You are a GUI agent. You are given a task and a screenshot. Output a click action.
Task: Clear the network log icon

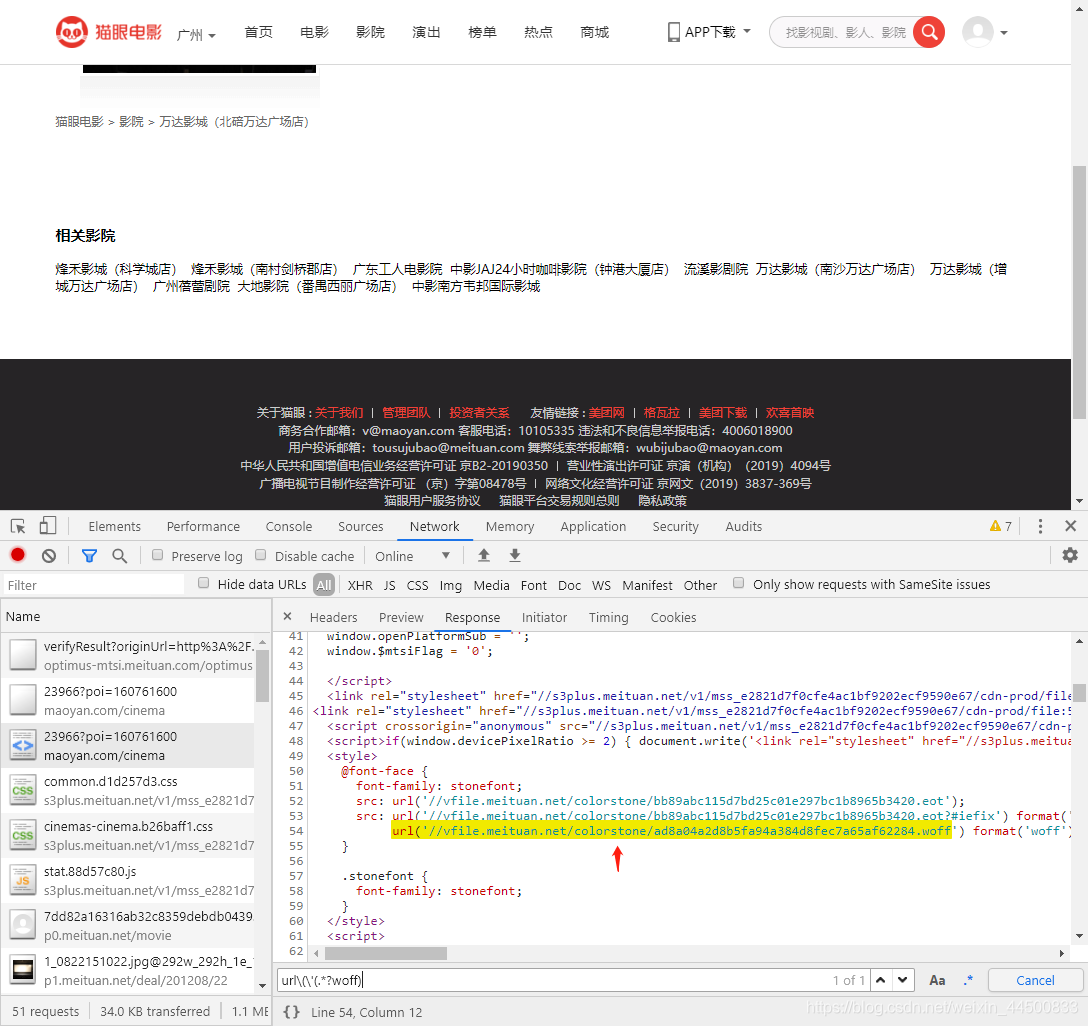pos(49,556)
